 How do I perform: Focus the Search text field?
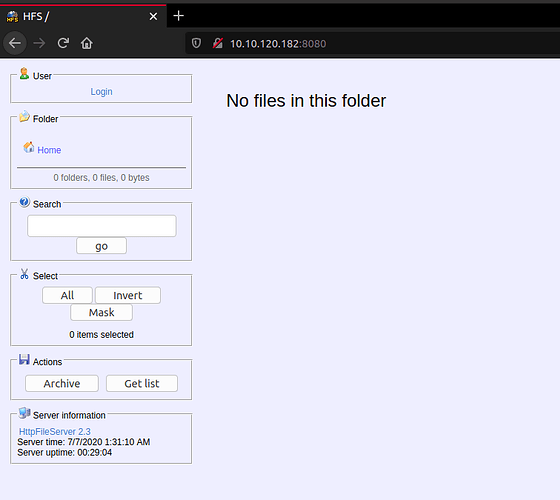click(102, 226)
